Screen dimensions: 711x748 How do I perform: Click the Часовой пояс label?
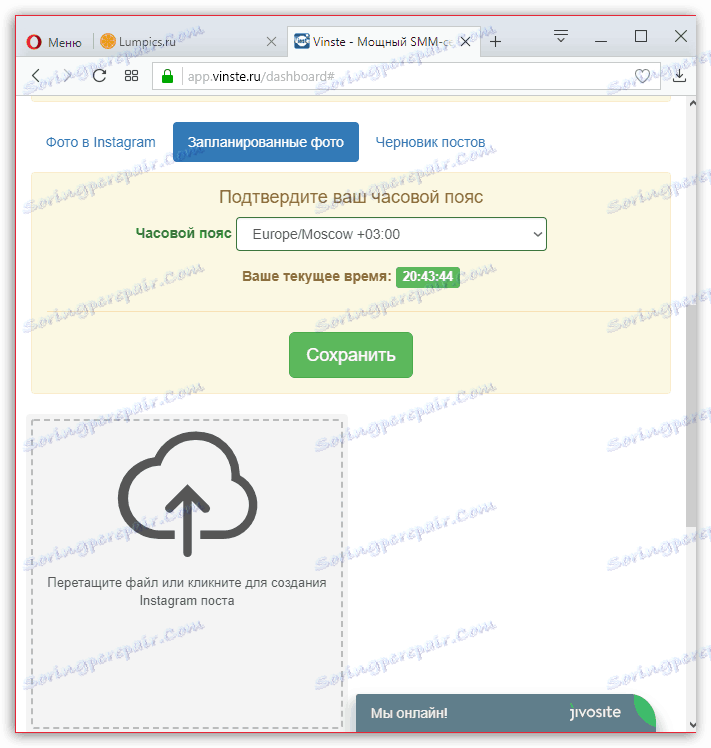click(x=184, y=233)
